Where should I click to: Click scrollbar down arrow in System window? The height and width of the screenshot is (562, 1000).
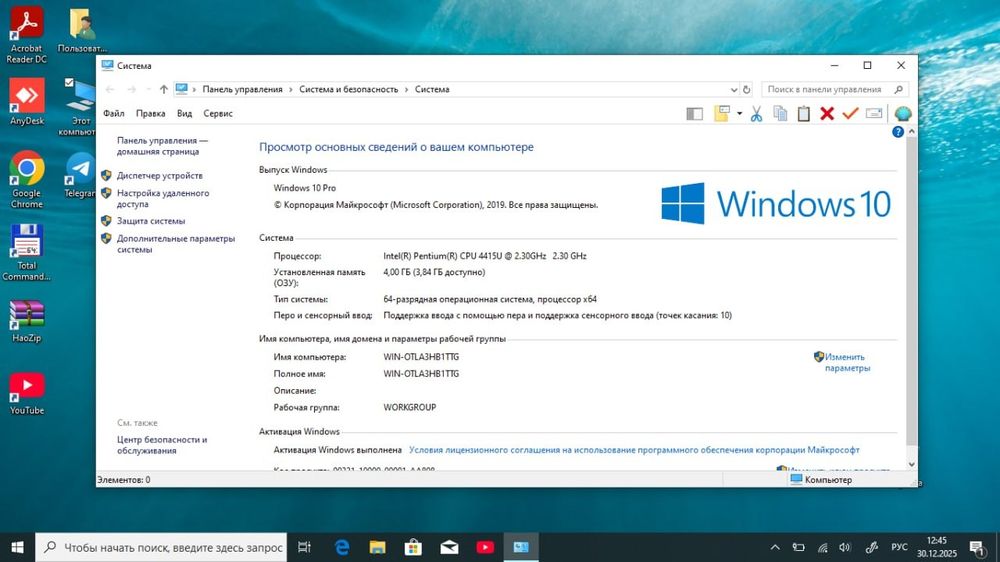[911, 464]
